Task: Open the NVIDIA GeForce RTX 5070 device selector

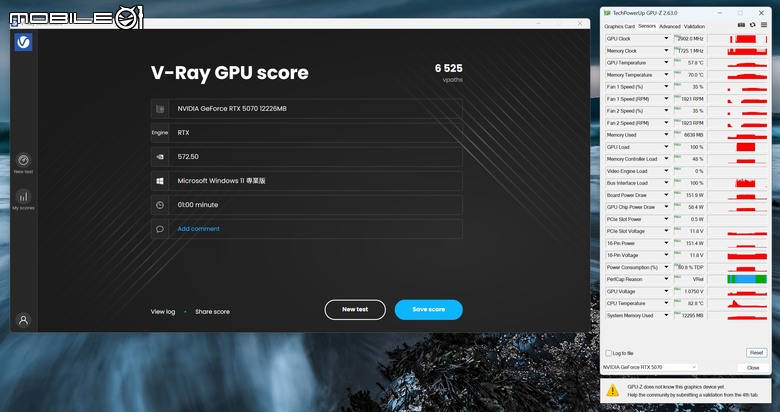Action: point(650,367)
